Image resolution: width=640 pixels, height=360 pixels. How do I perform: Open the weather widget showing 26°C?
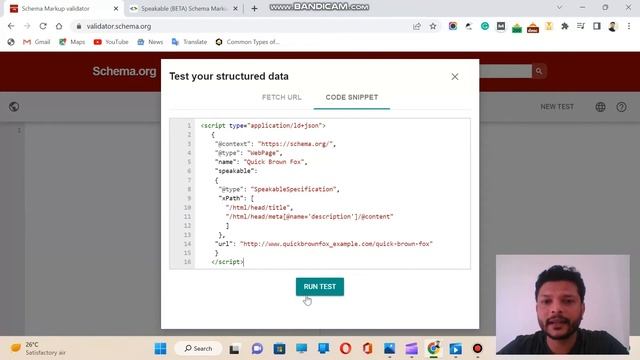38,349
